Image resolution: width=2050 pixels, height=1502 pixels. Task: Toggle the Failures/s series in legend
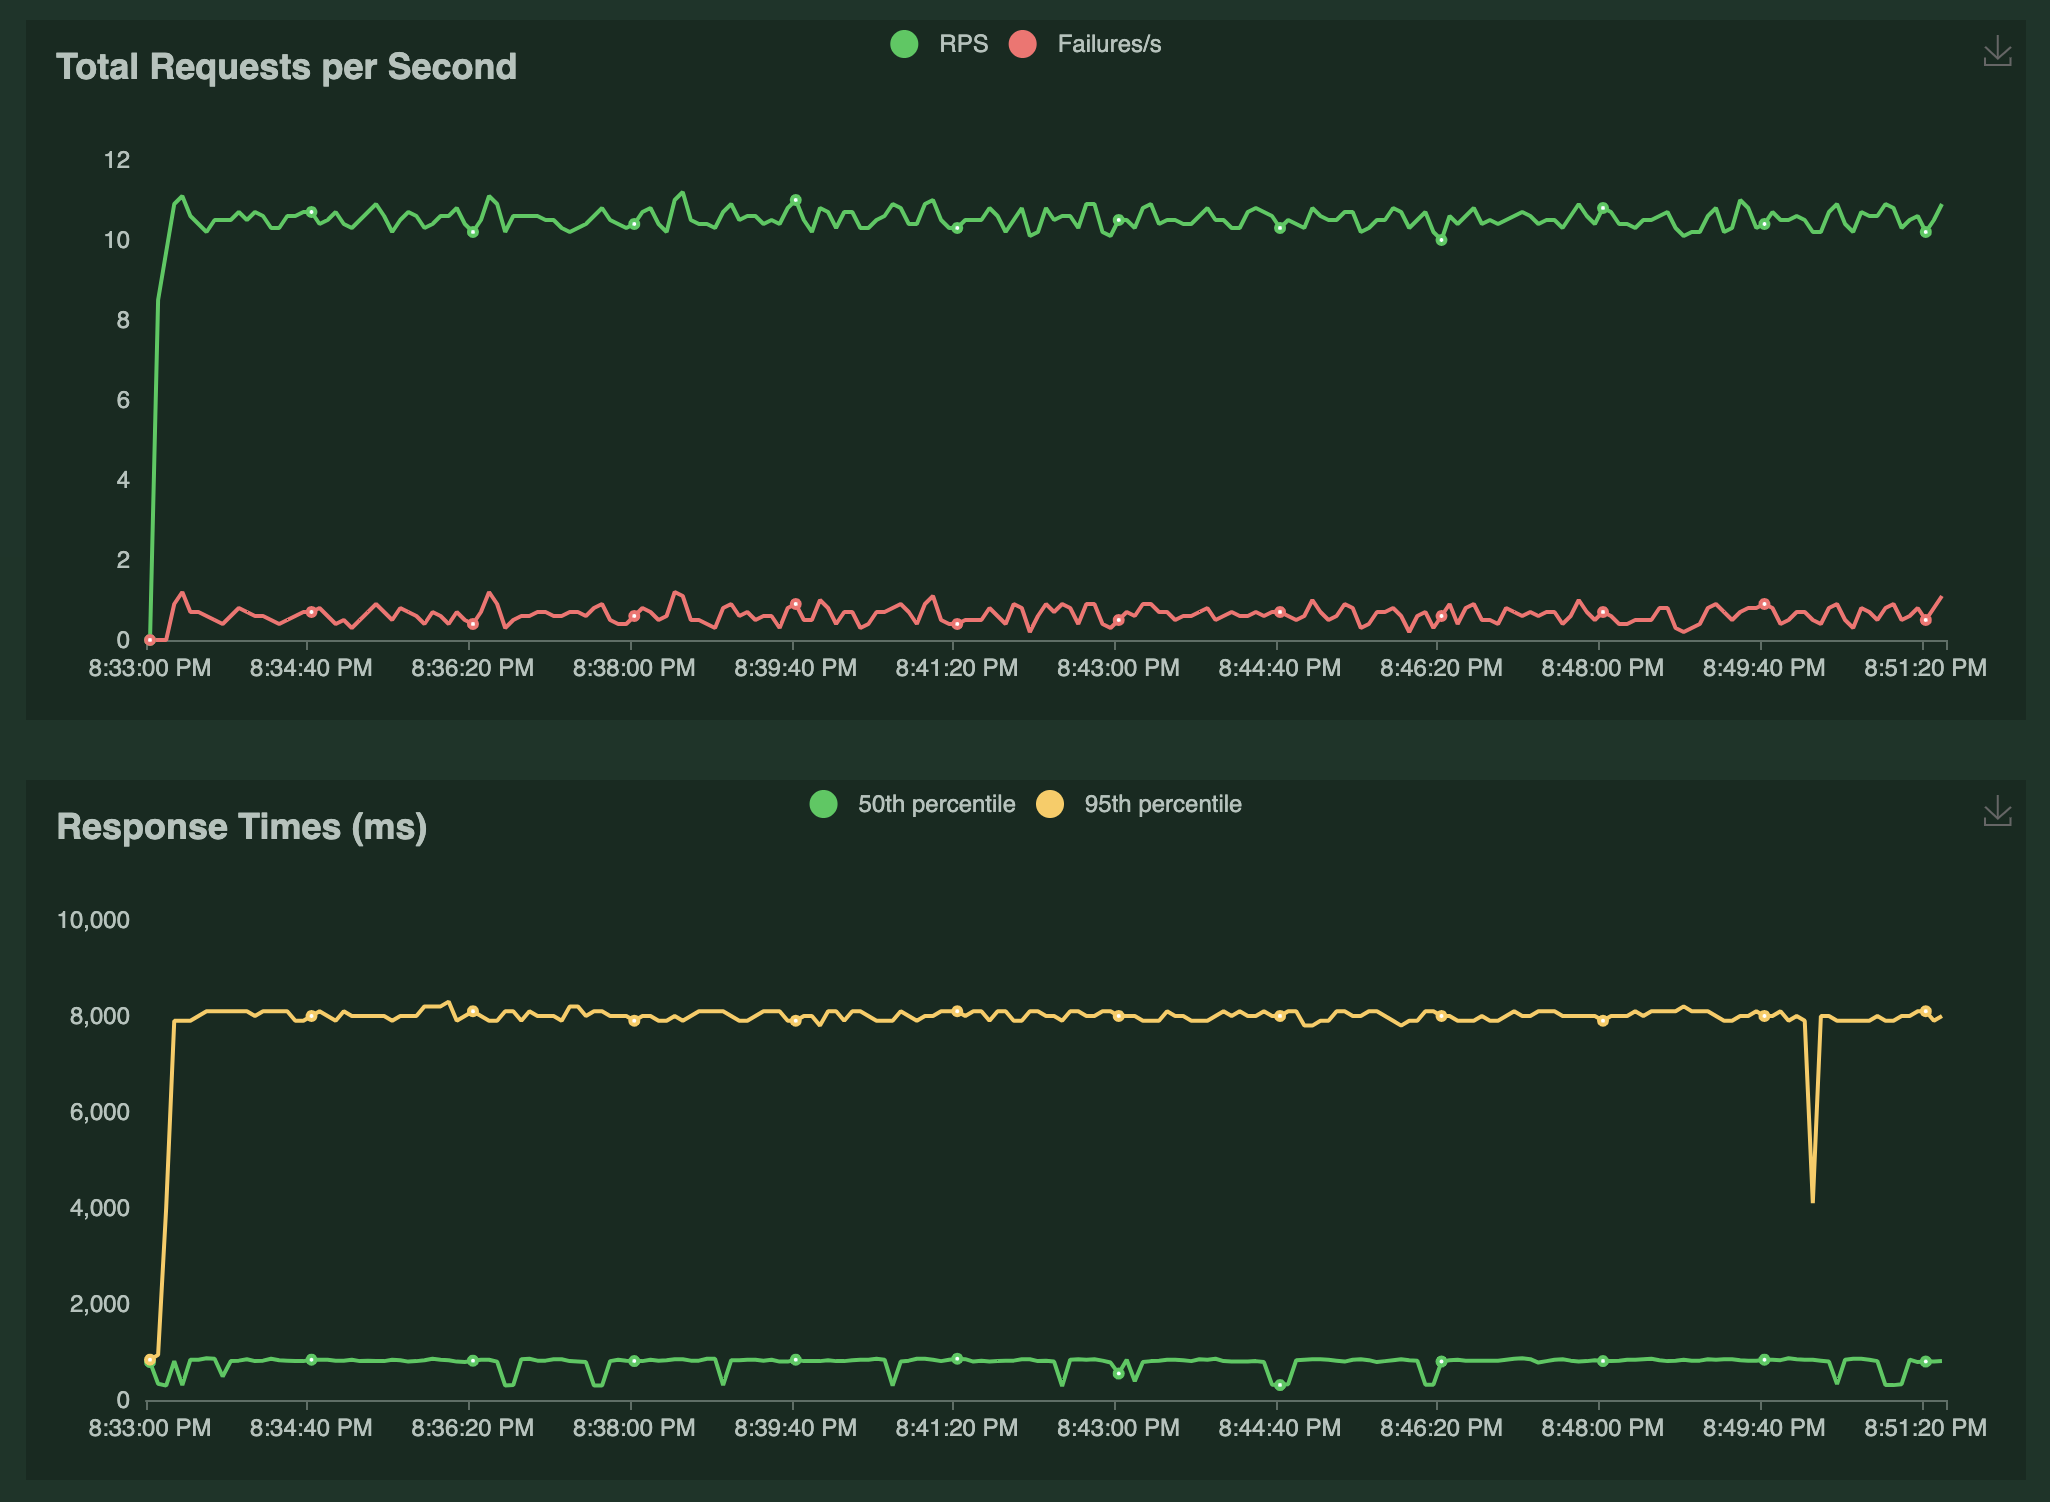pos(1085,44)
